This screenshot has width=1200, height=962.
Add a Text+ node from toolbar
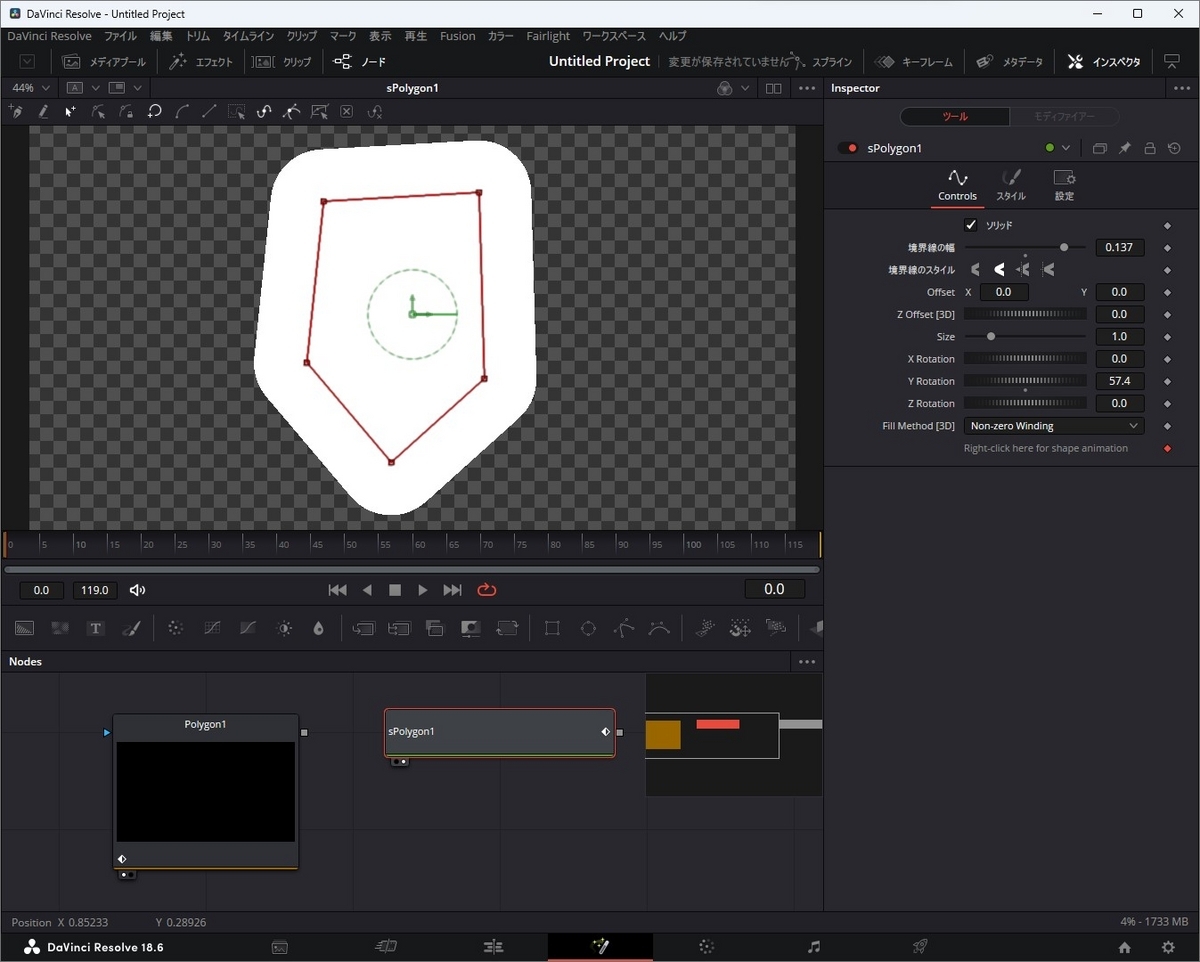tap(96, 628)
